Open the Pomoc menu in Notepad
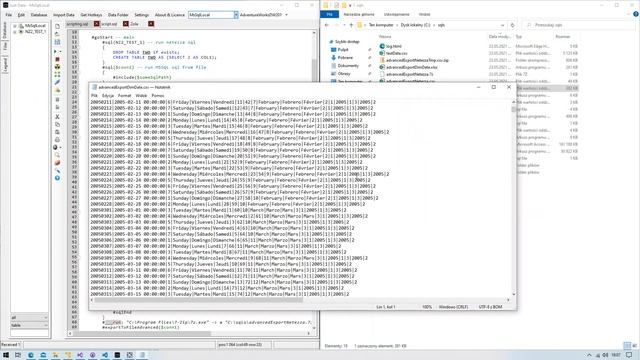Screen dimensions: 640x360 click(158, 96)
